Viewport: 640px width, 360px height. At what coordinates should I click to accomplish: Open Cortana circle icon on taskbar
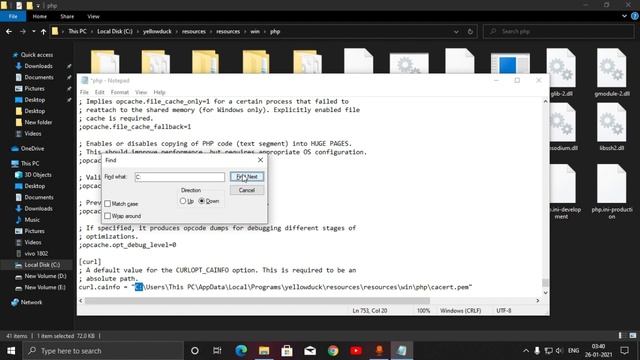[x=195, y=351]
